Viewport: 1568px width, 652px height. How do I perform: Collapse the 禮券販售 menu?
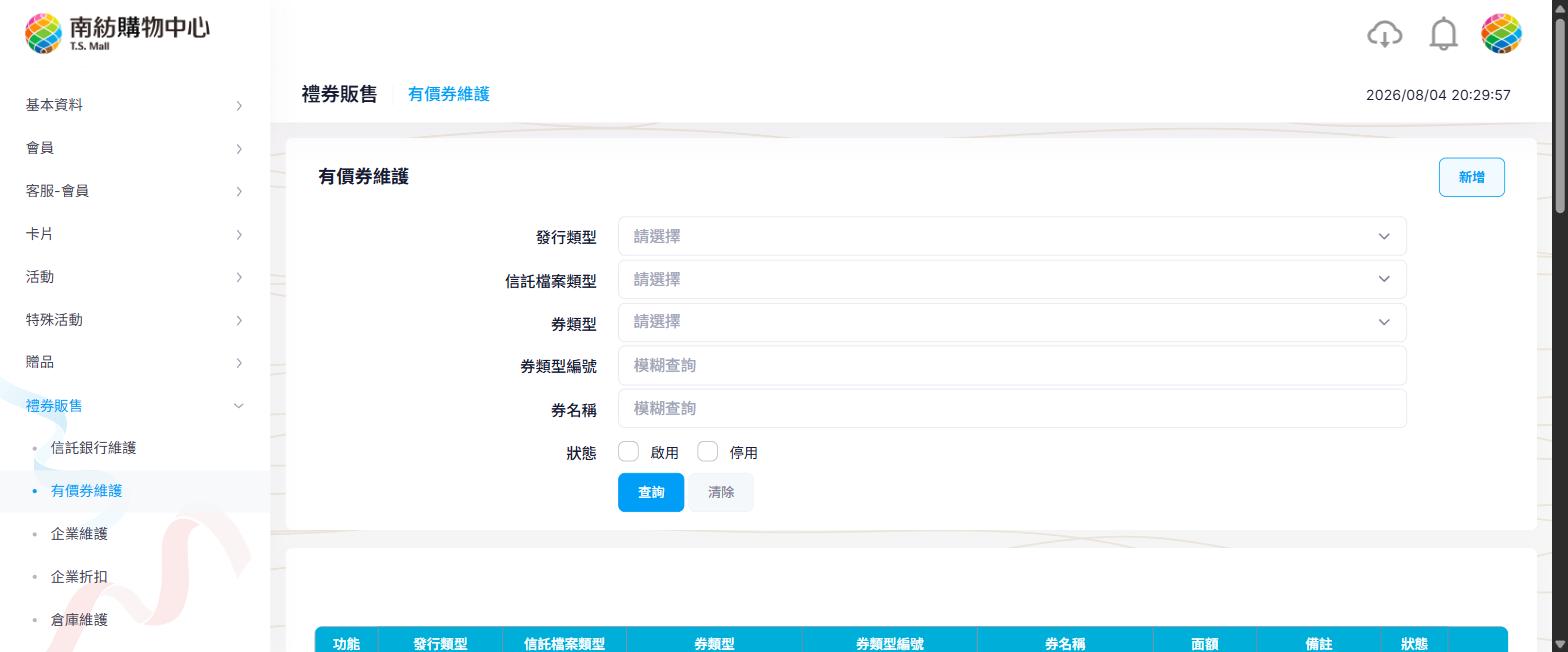tap(135, 405)
